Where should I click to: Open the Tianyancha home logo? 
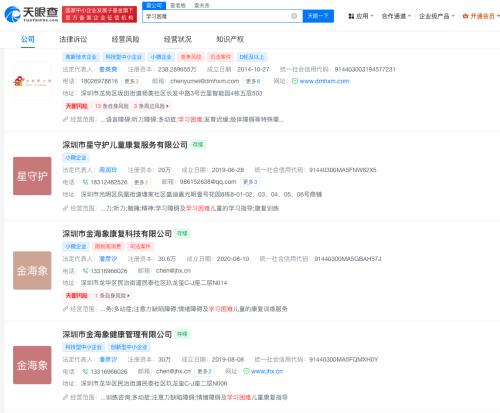click(31, 14)
